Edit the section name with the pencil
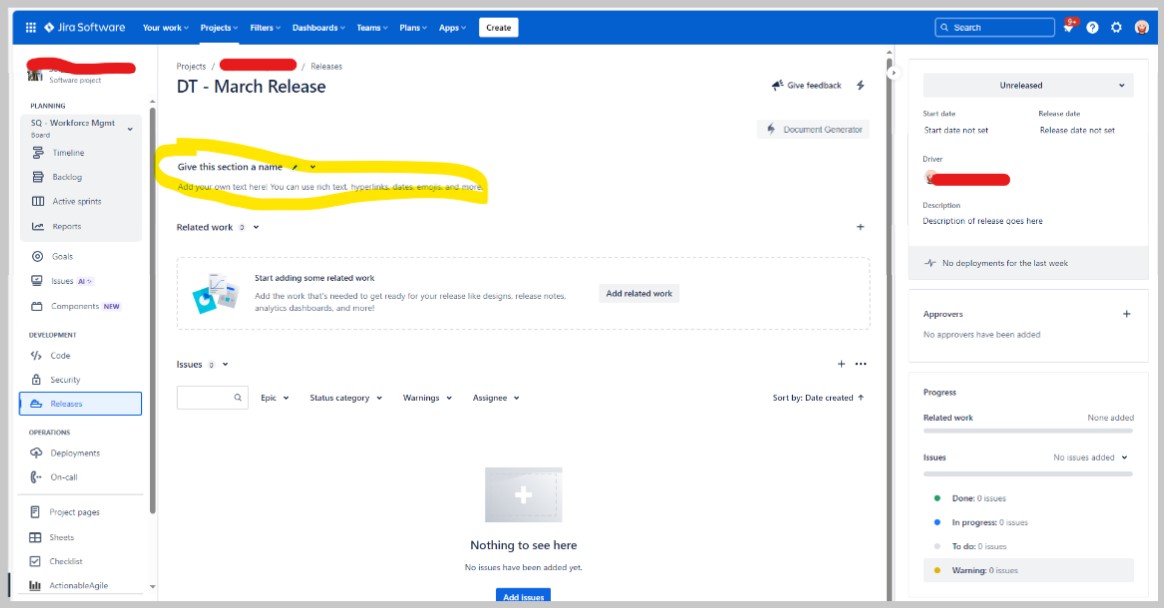The width and height of the screenshot is (1164, 608). [294, 166]
